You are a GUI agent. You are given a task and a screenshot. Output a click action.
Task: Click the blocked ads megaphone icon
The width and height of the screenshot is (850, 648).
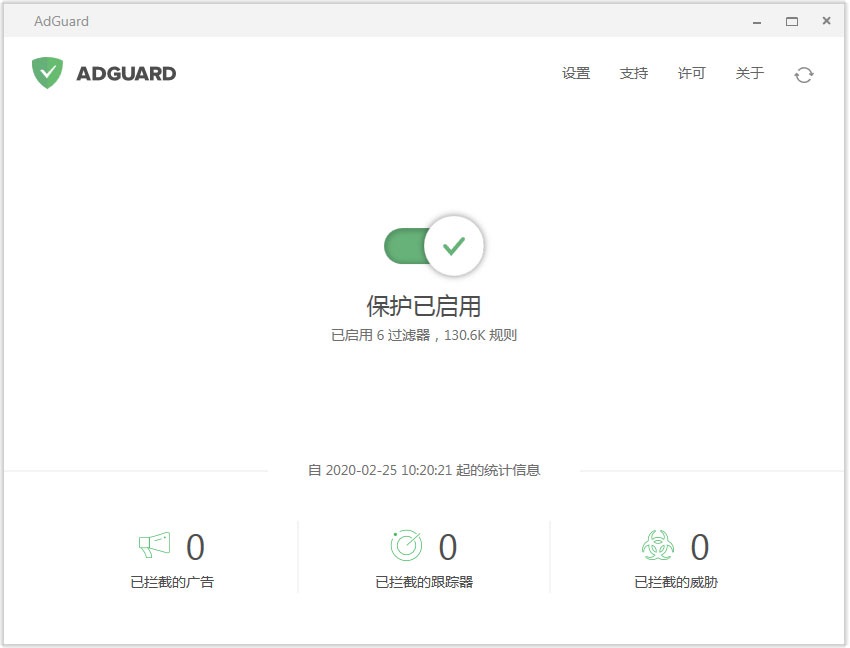pyautogui.click(x=154, y=545)
